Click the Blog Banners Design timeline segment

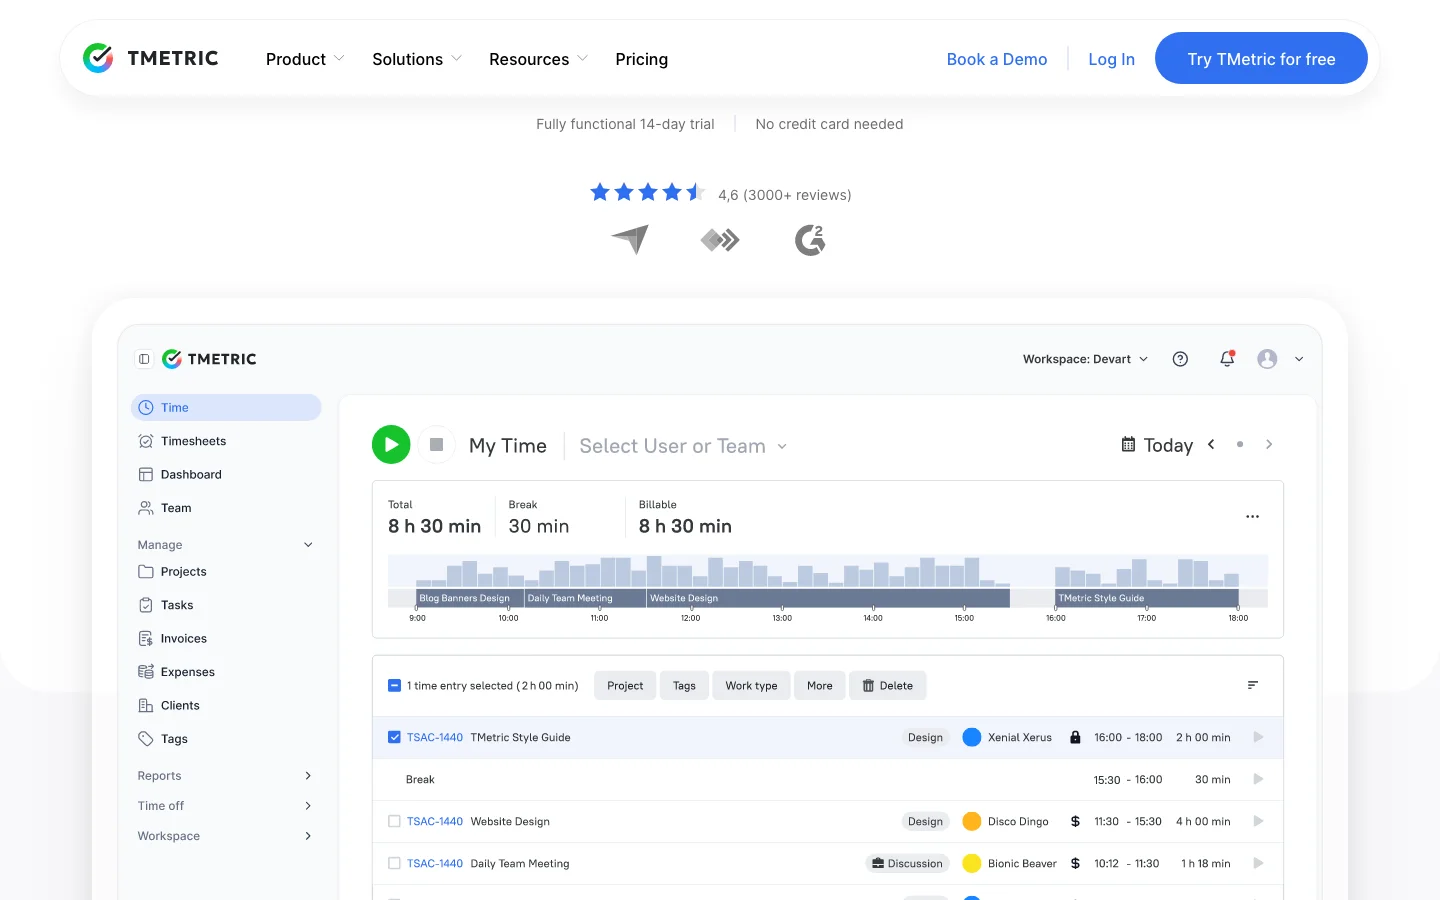(x=470, y=598)
